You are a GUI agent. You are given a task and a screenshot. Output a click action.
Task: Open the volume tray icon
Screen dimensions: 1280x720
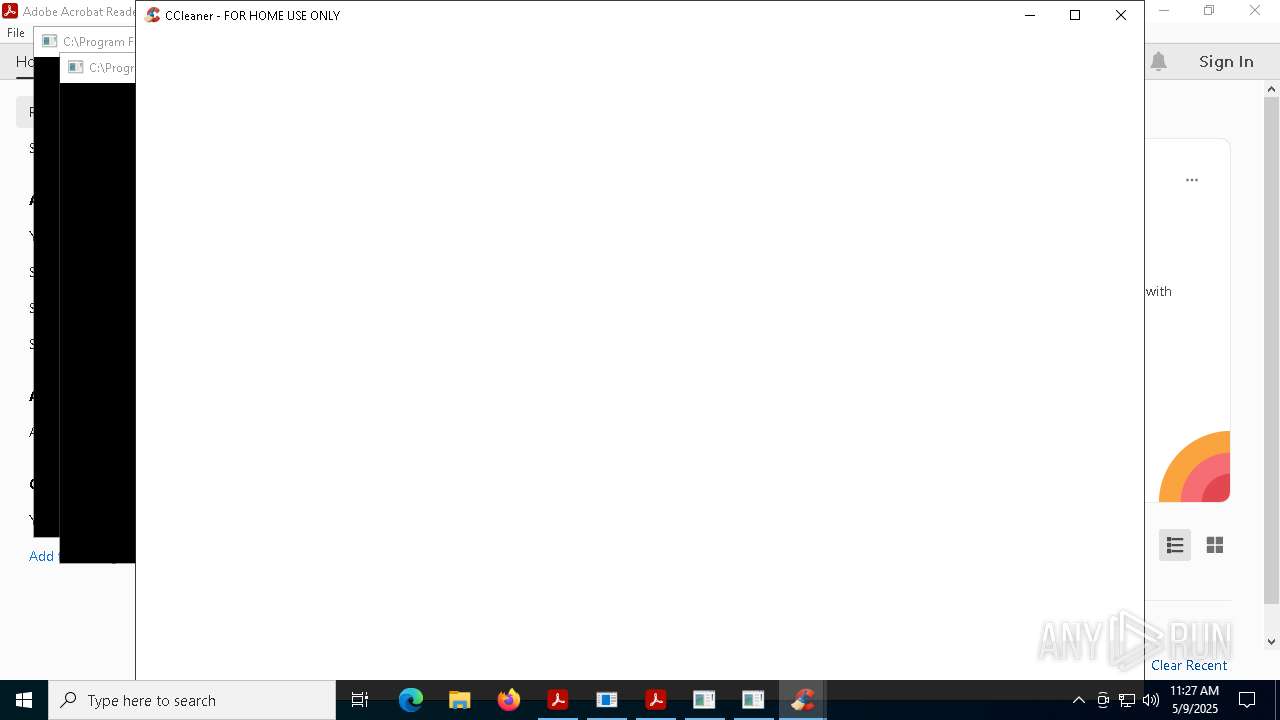click(x=1151, y=700)
